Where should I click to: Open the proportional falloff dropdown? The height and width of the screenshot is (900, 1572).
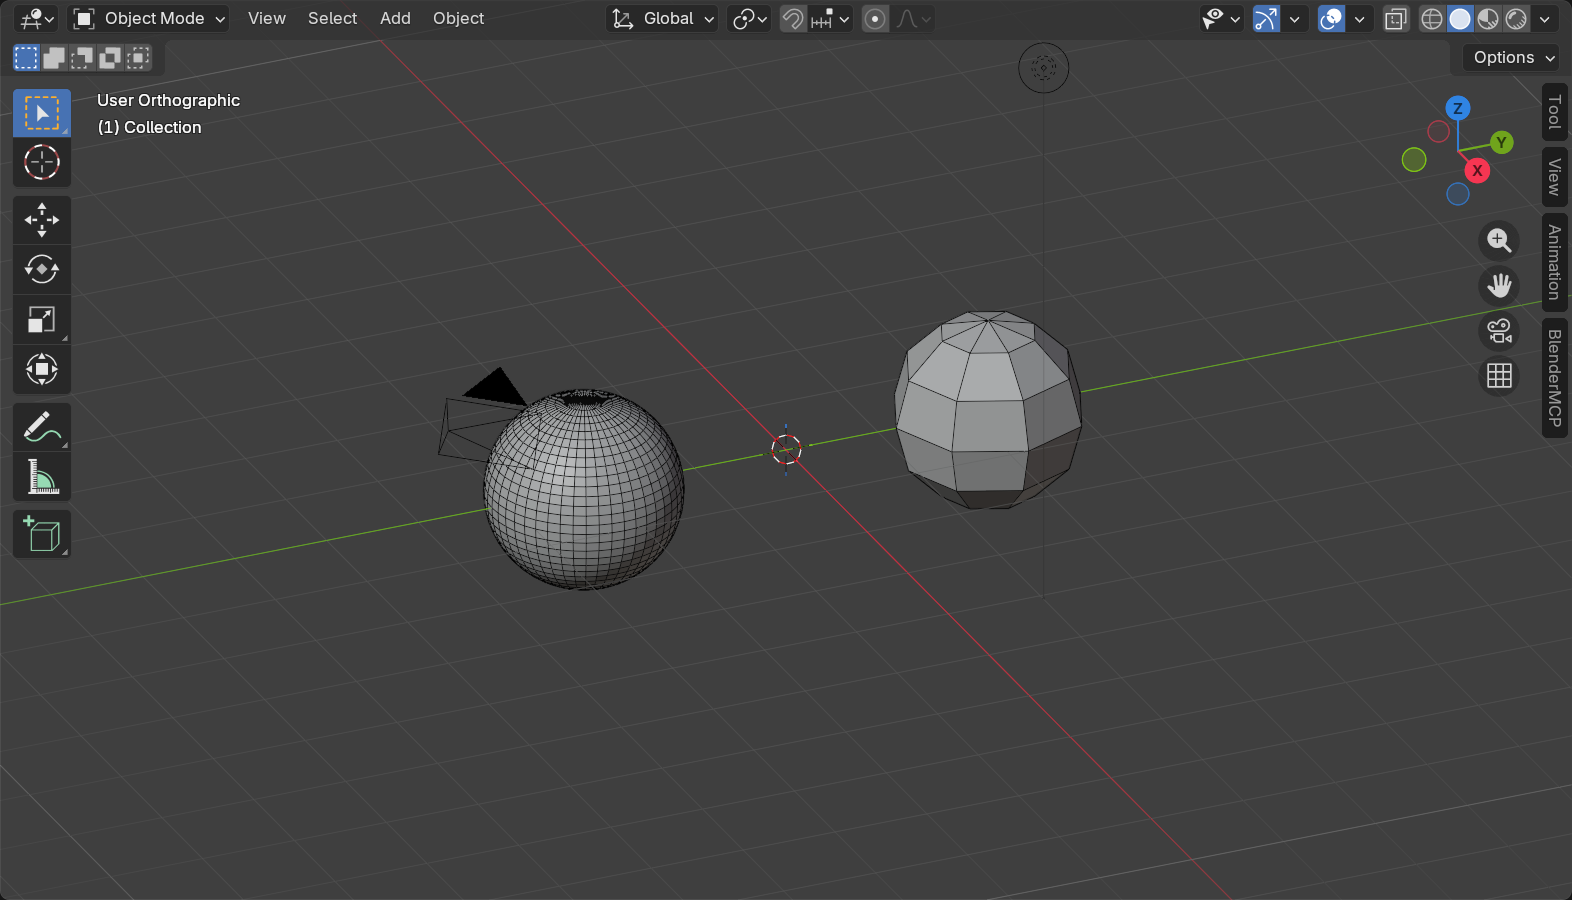click(912, 18)
